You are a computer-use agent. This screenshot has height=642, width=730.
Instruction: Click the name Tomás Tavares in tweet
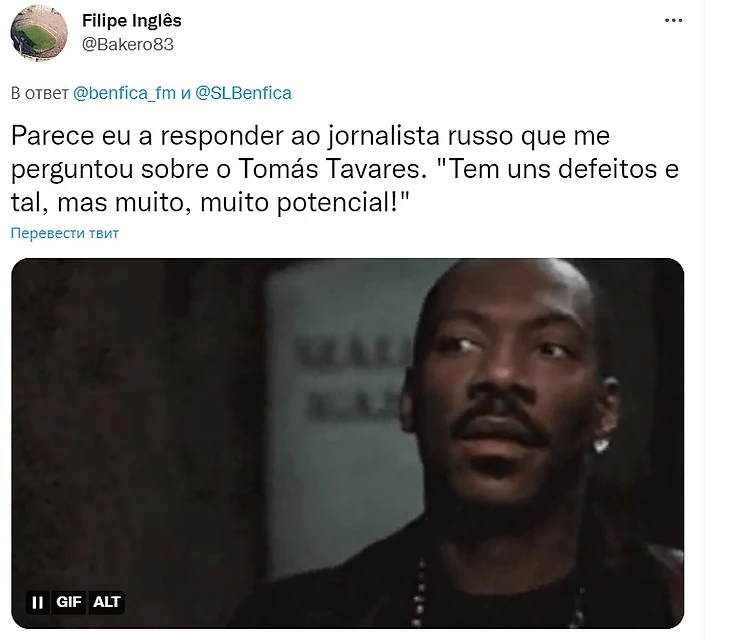[329, 169]
